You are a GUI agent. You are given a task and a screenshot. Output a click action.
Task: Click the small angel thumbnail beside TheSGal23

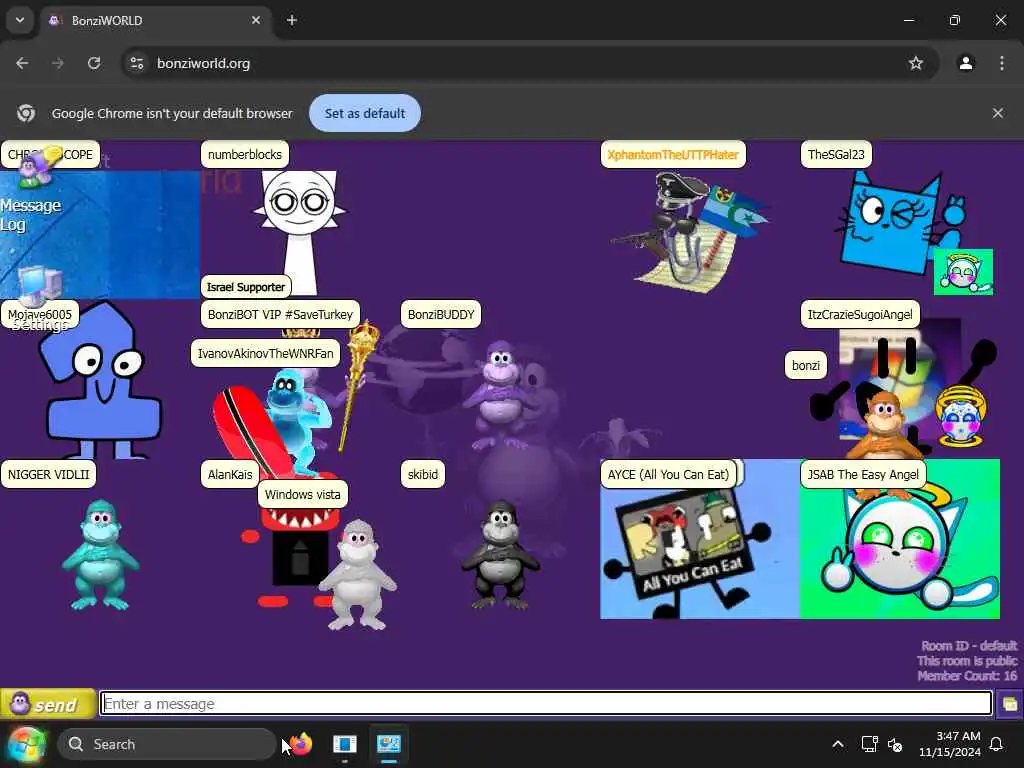(x=963, y=272)
